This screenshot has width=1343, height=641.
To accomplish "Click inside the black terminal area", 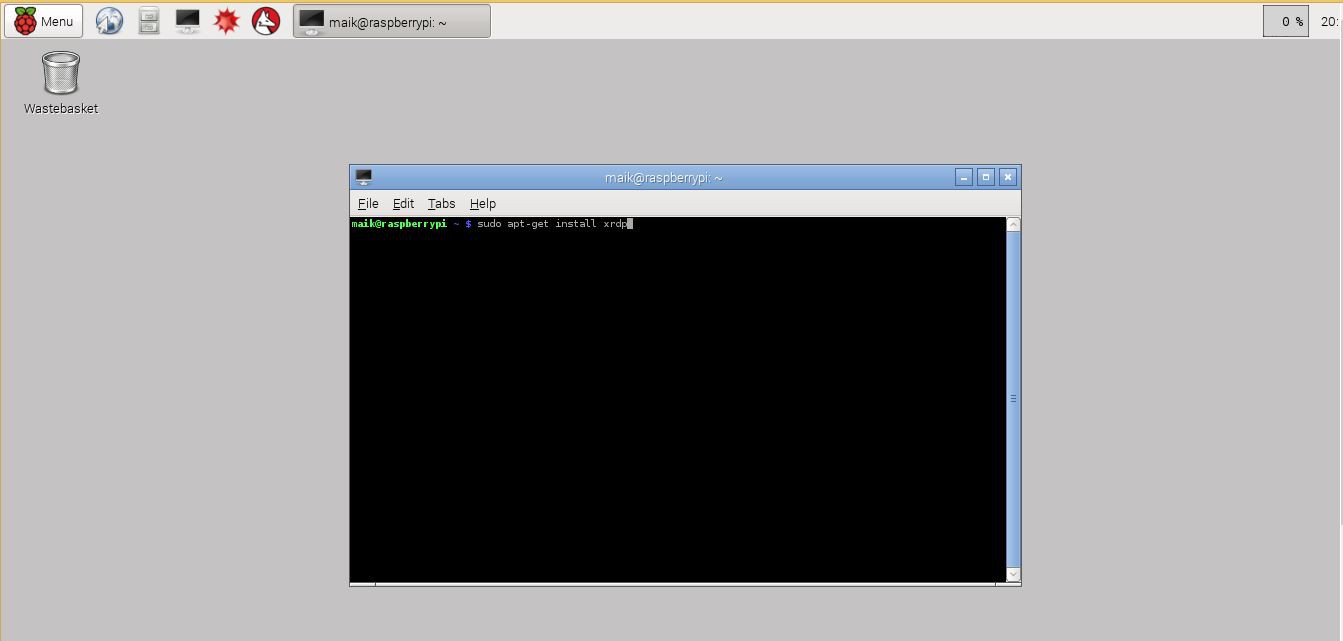I will (x=677, y=400).
